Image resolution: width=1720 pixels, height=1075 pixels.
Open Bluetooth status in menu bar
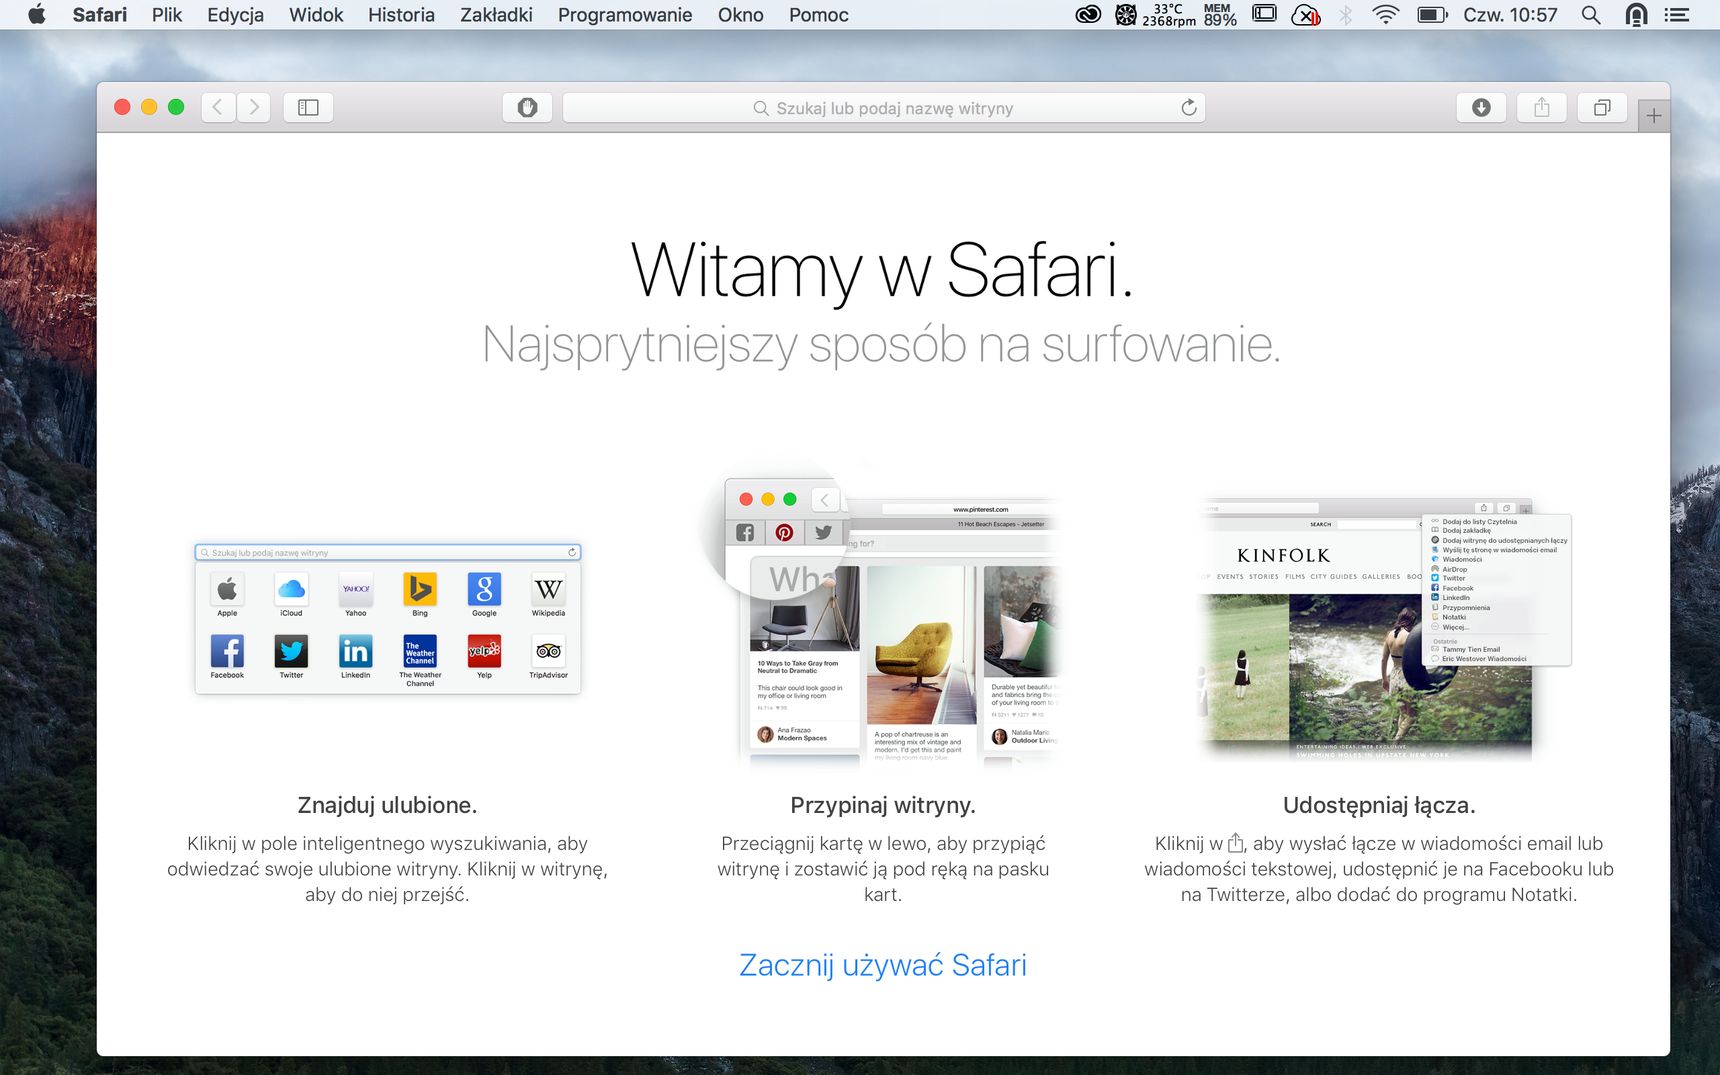1345,14
